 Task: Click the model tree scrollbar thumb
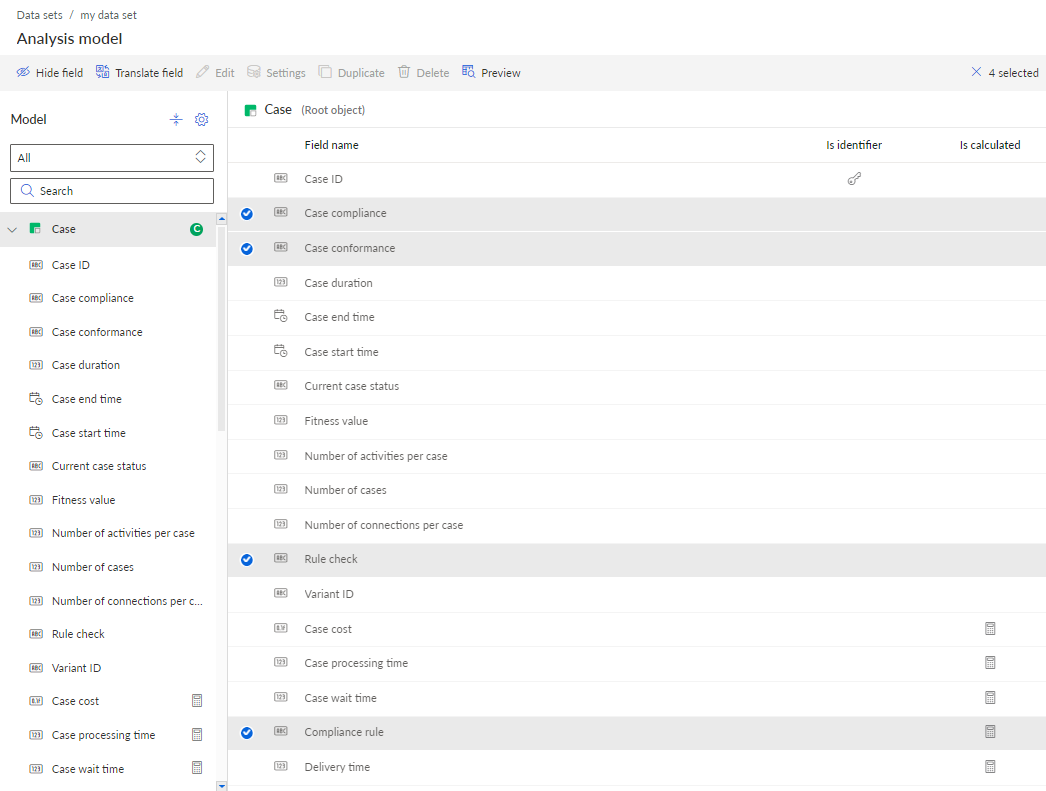pyautogui.click(x=221, y=327)
